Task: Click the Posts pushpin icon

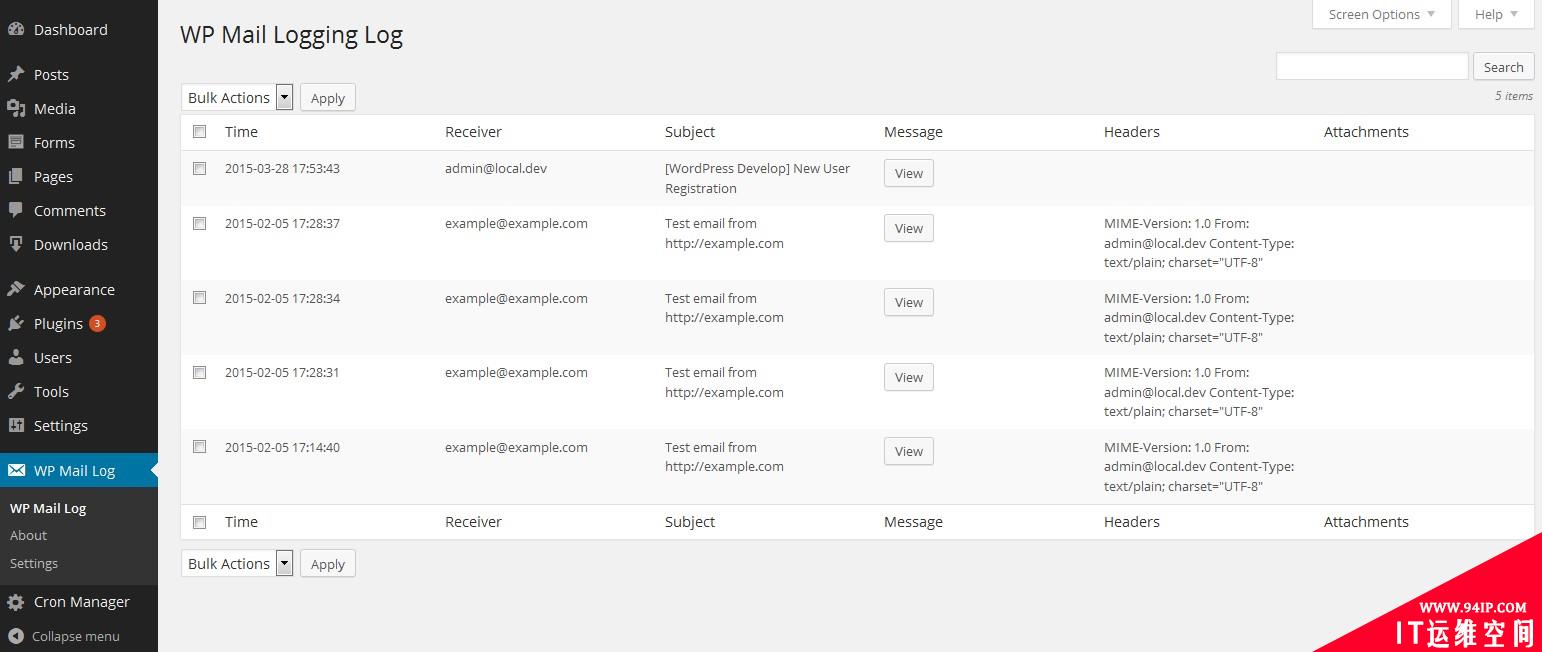Action: point(16,75)
